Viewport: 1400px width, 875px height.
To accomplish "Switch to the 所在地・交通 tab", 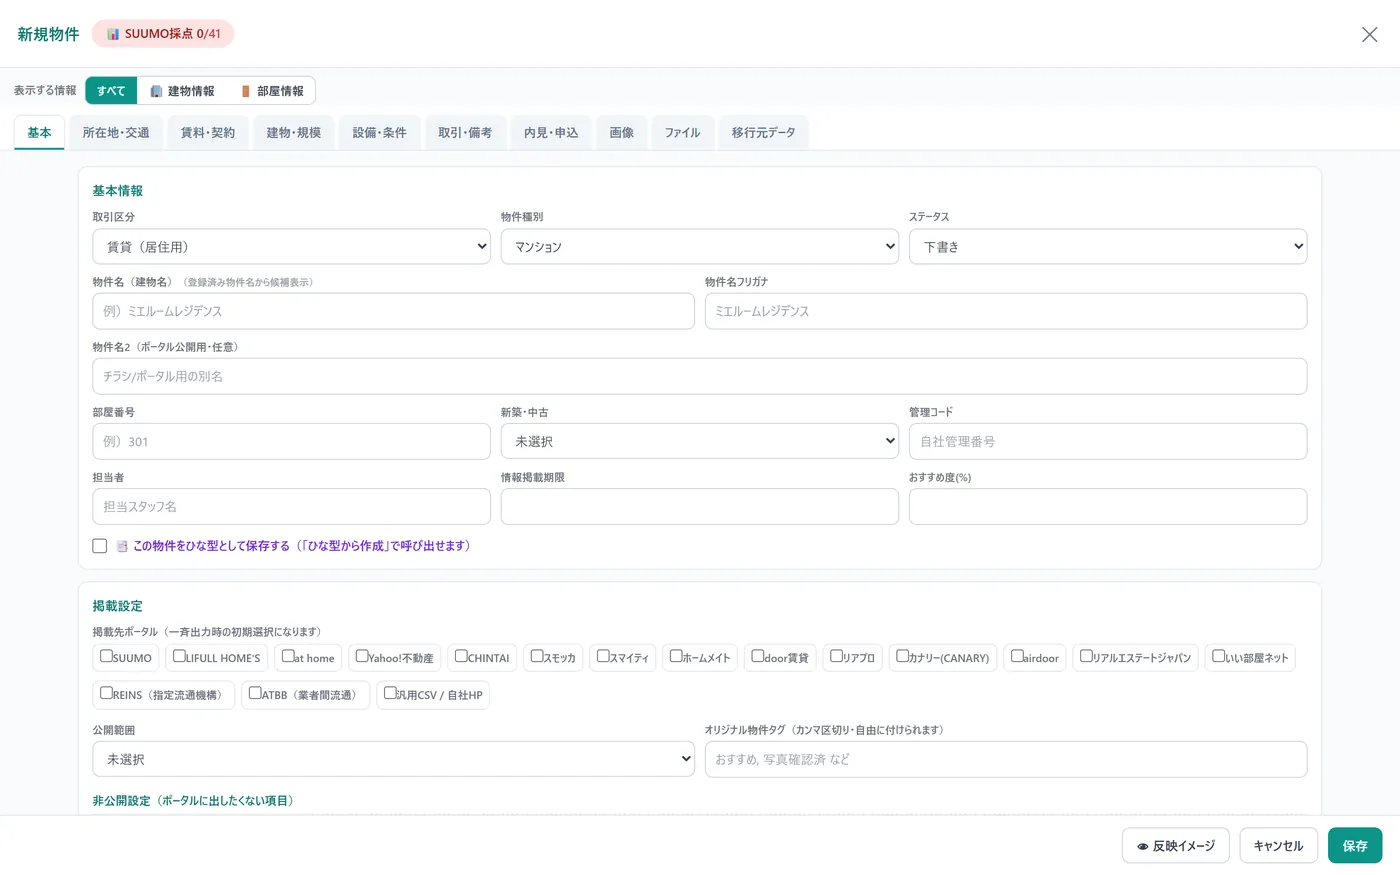I will tap(116, 133).
